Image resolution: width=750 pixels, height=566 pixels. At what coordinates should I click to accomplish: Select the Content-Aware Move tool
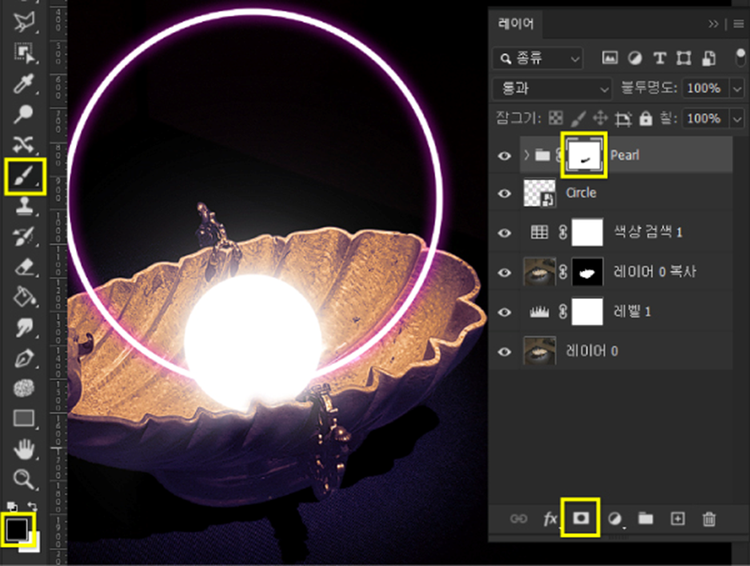(23, 144)
